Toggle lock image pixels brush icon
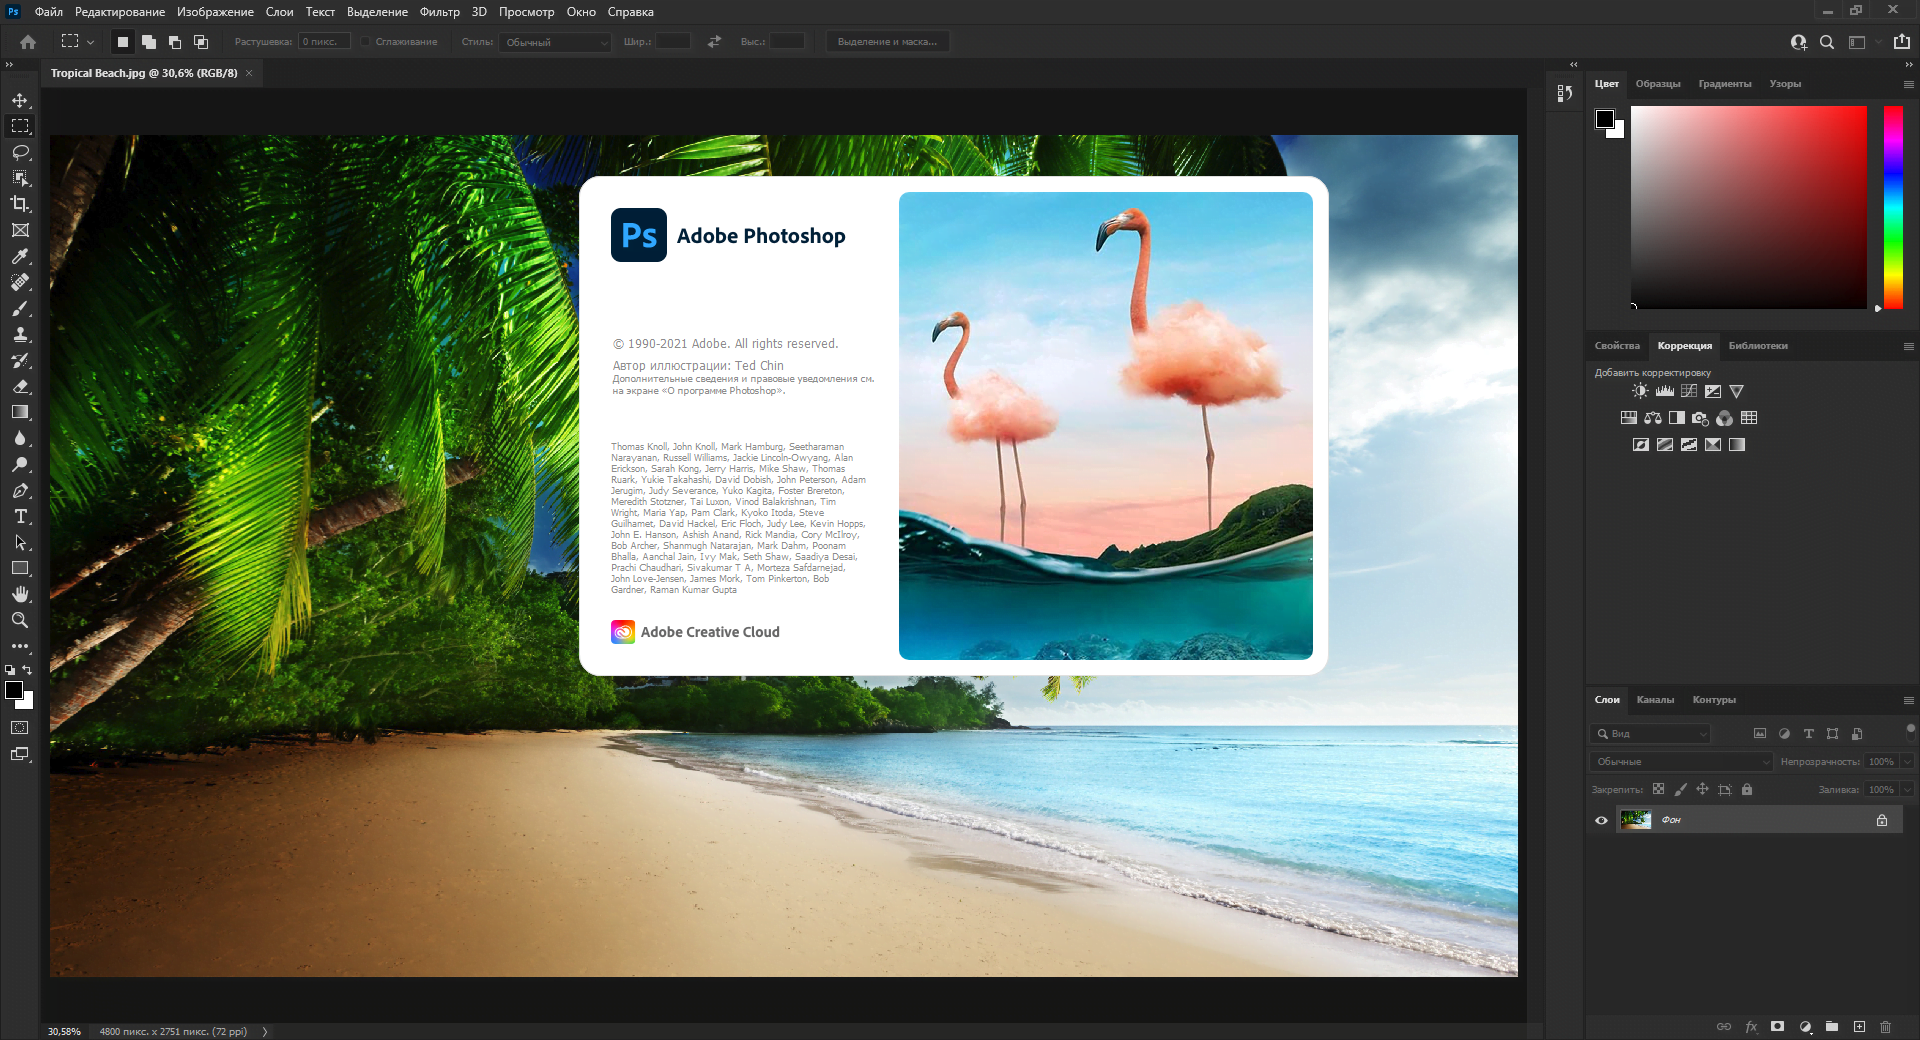The width and height of the screenshot is (1920, 1040). 1680,789
